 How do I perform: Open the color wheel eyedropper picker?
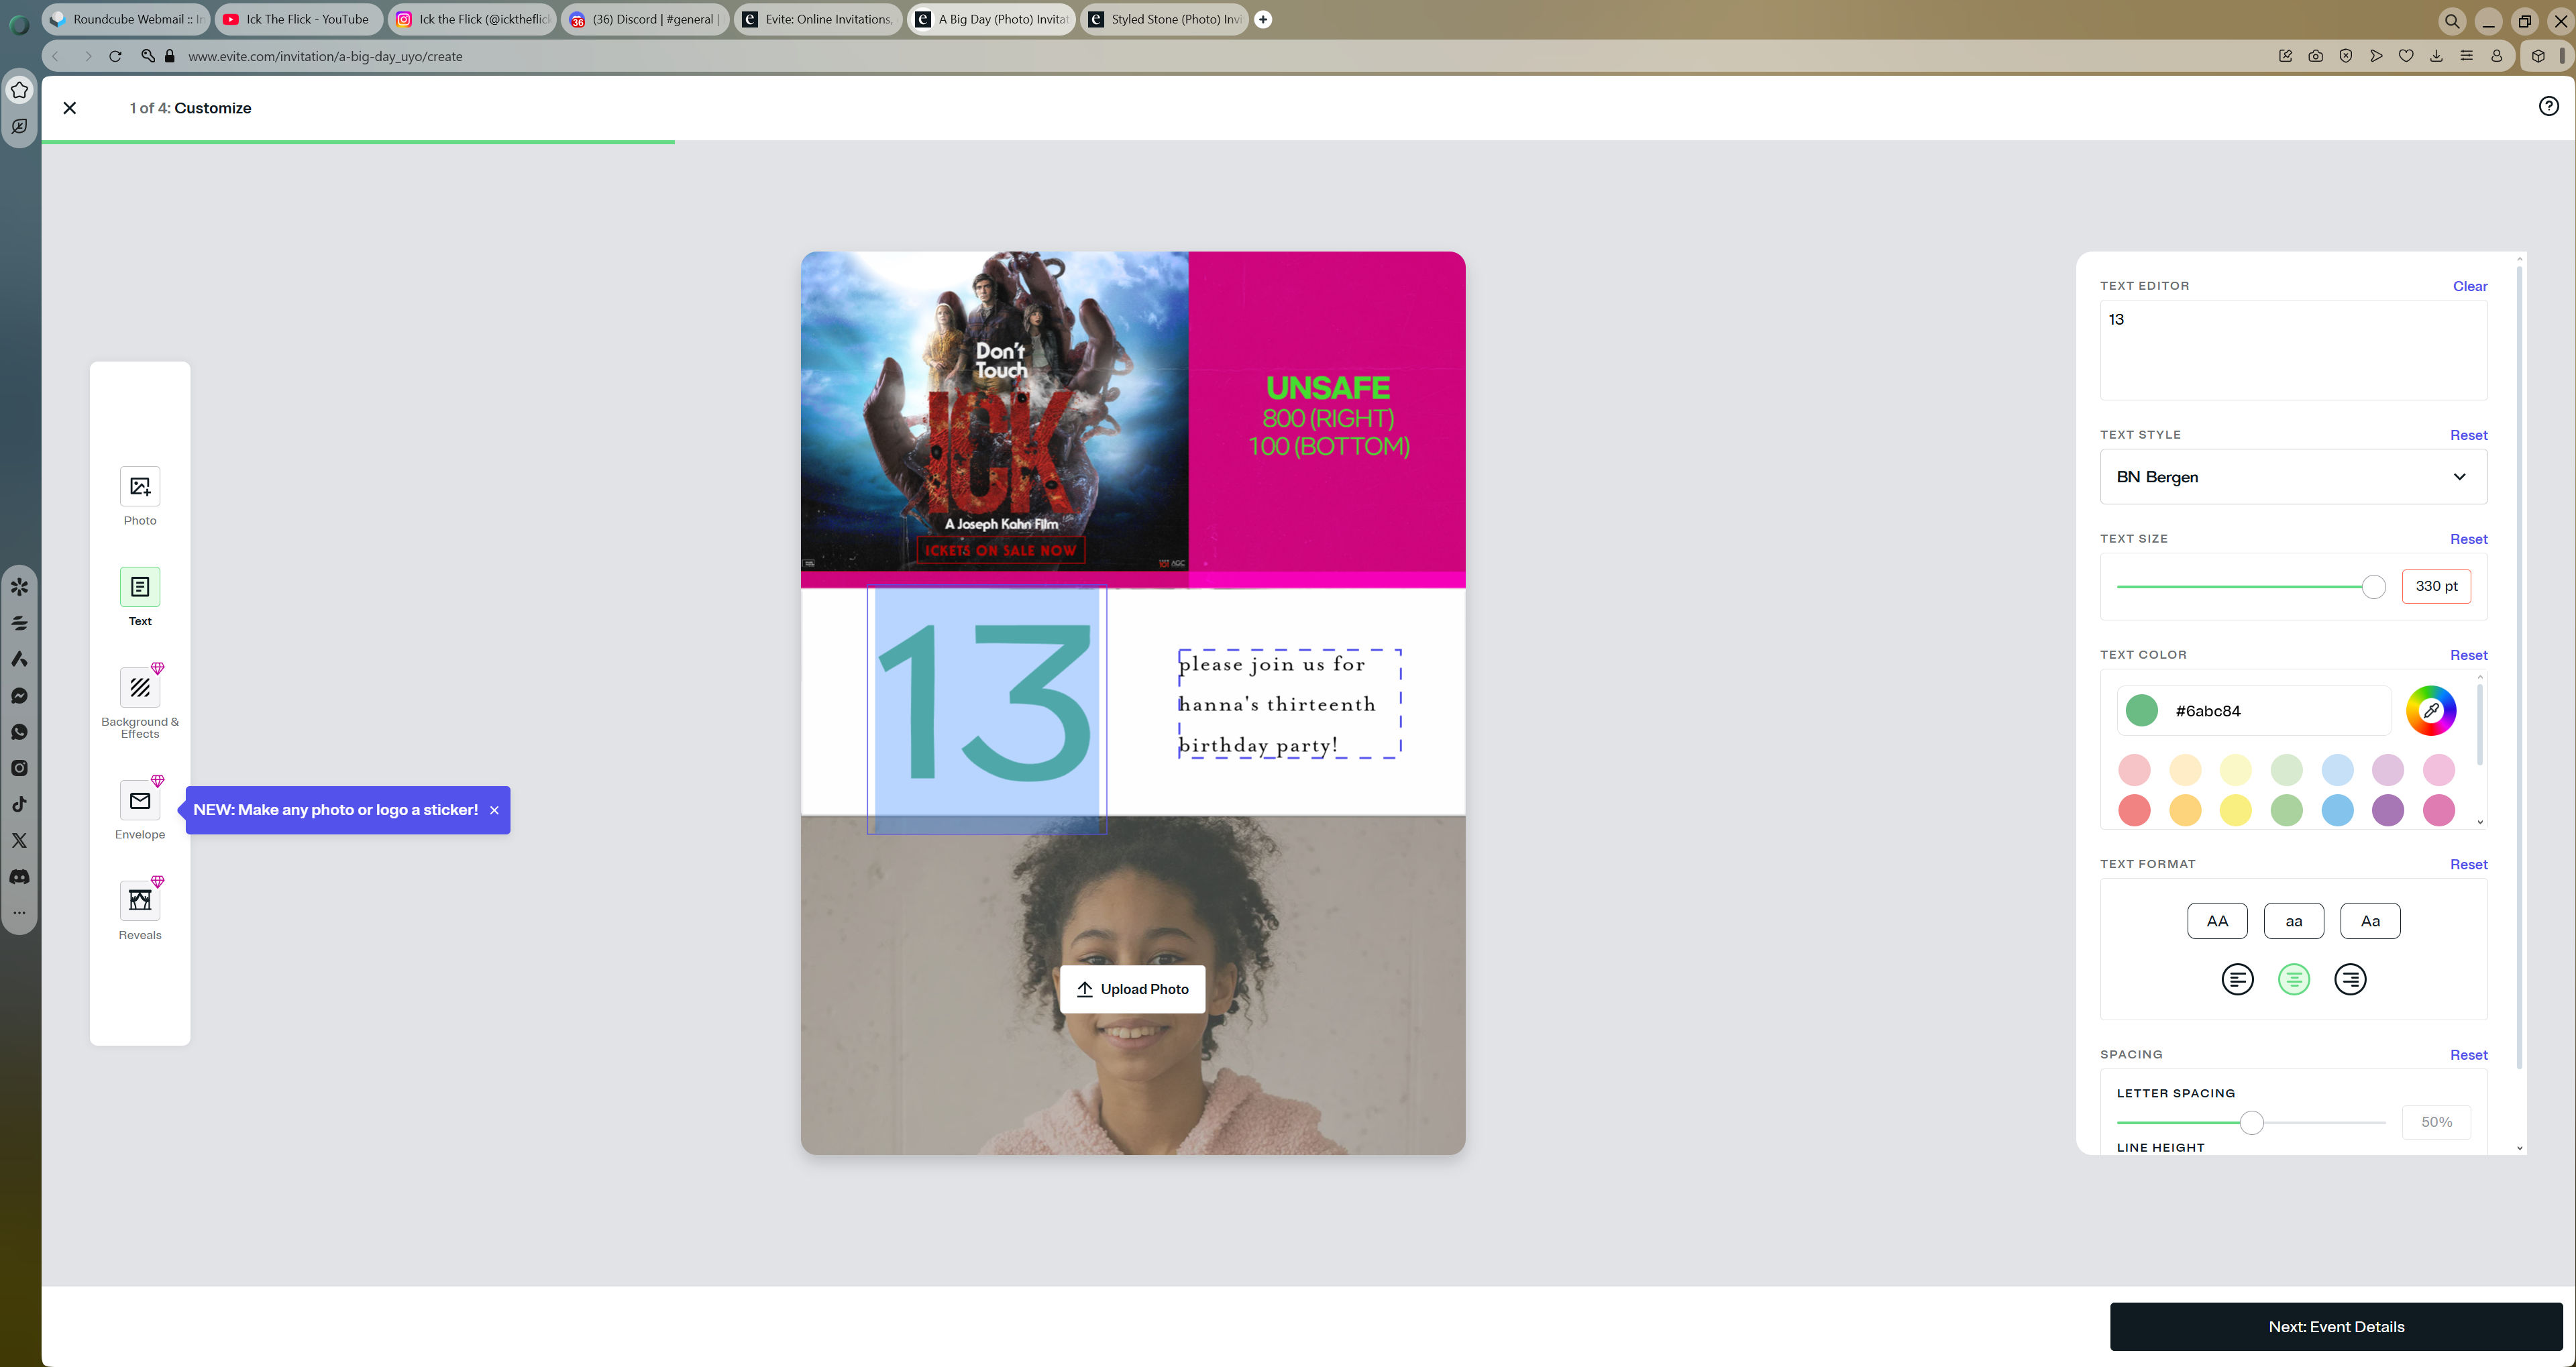point(2431,711)
